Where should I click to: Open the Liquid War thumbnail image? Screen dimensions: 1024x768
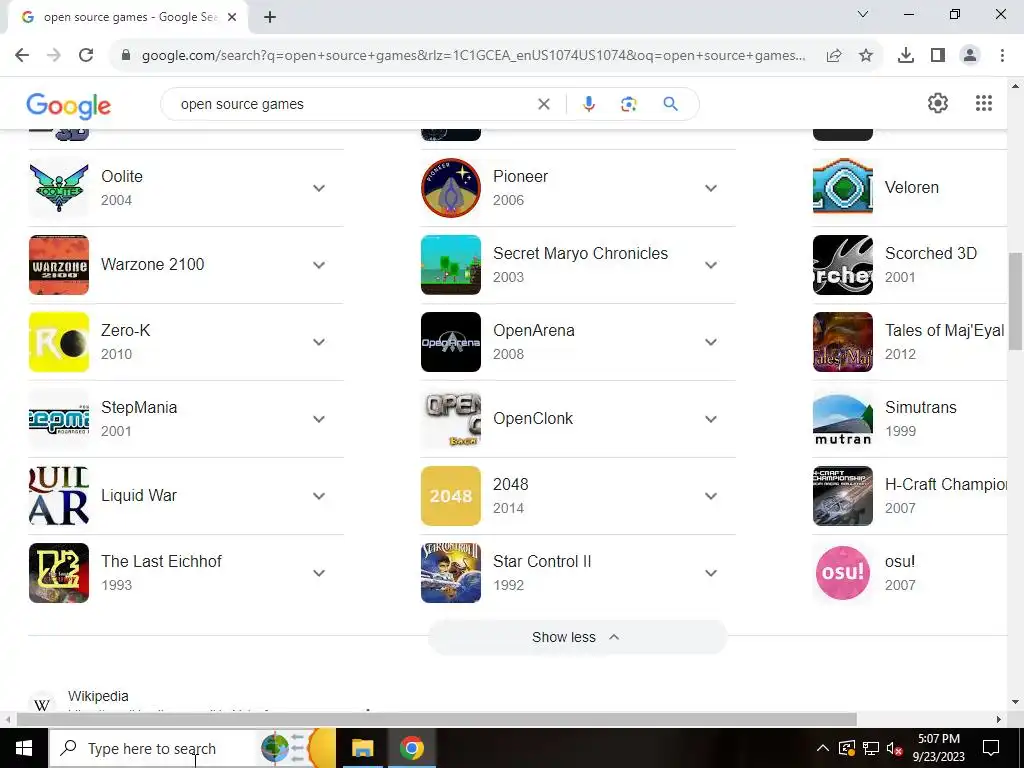[59, 496]
